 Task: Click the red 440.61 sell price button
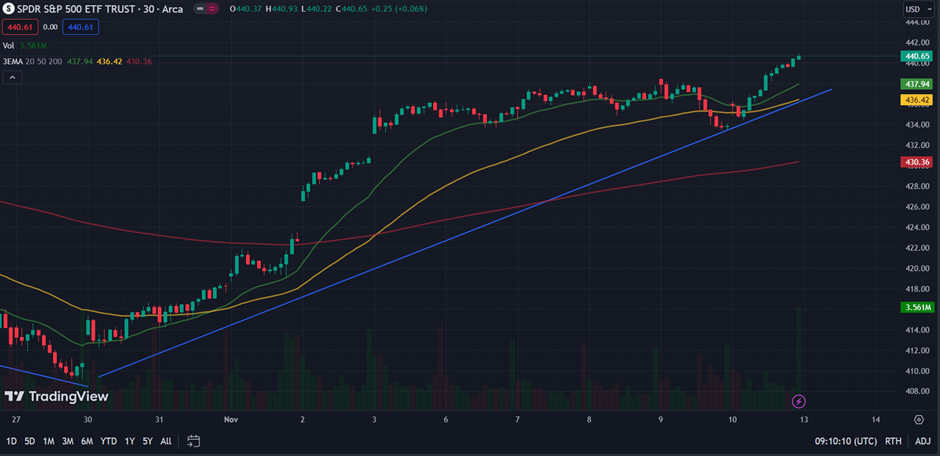(20, 28)
